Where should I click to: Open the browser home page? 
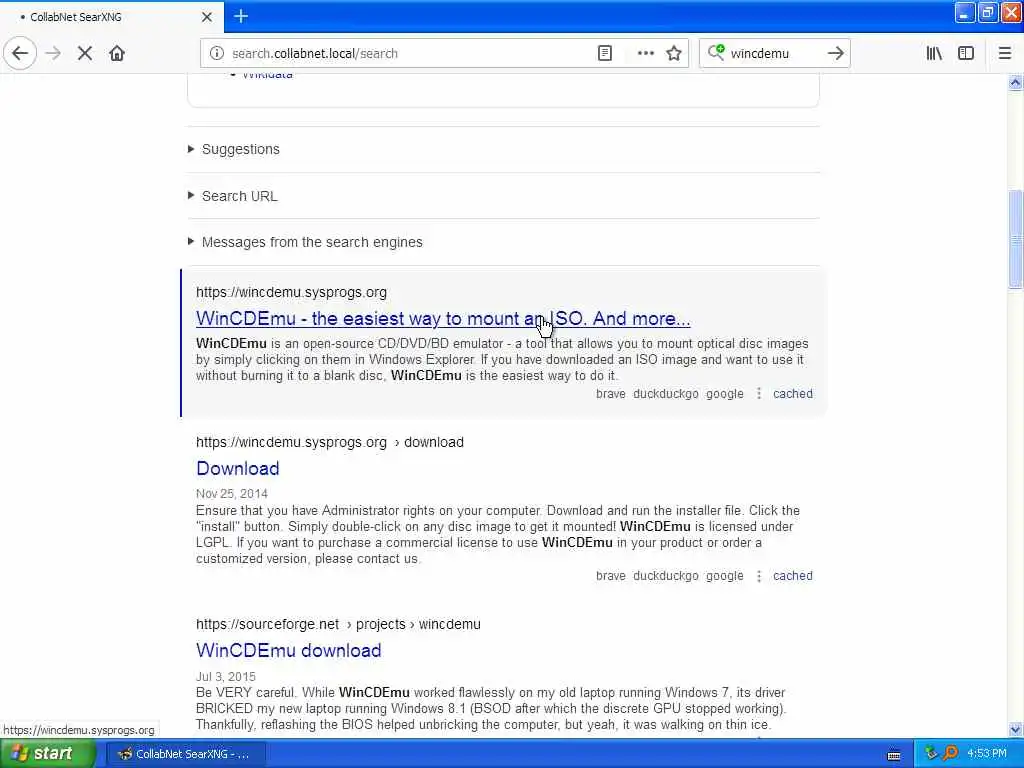coord(117,53)
